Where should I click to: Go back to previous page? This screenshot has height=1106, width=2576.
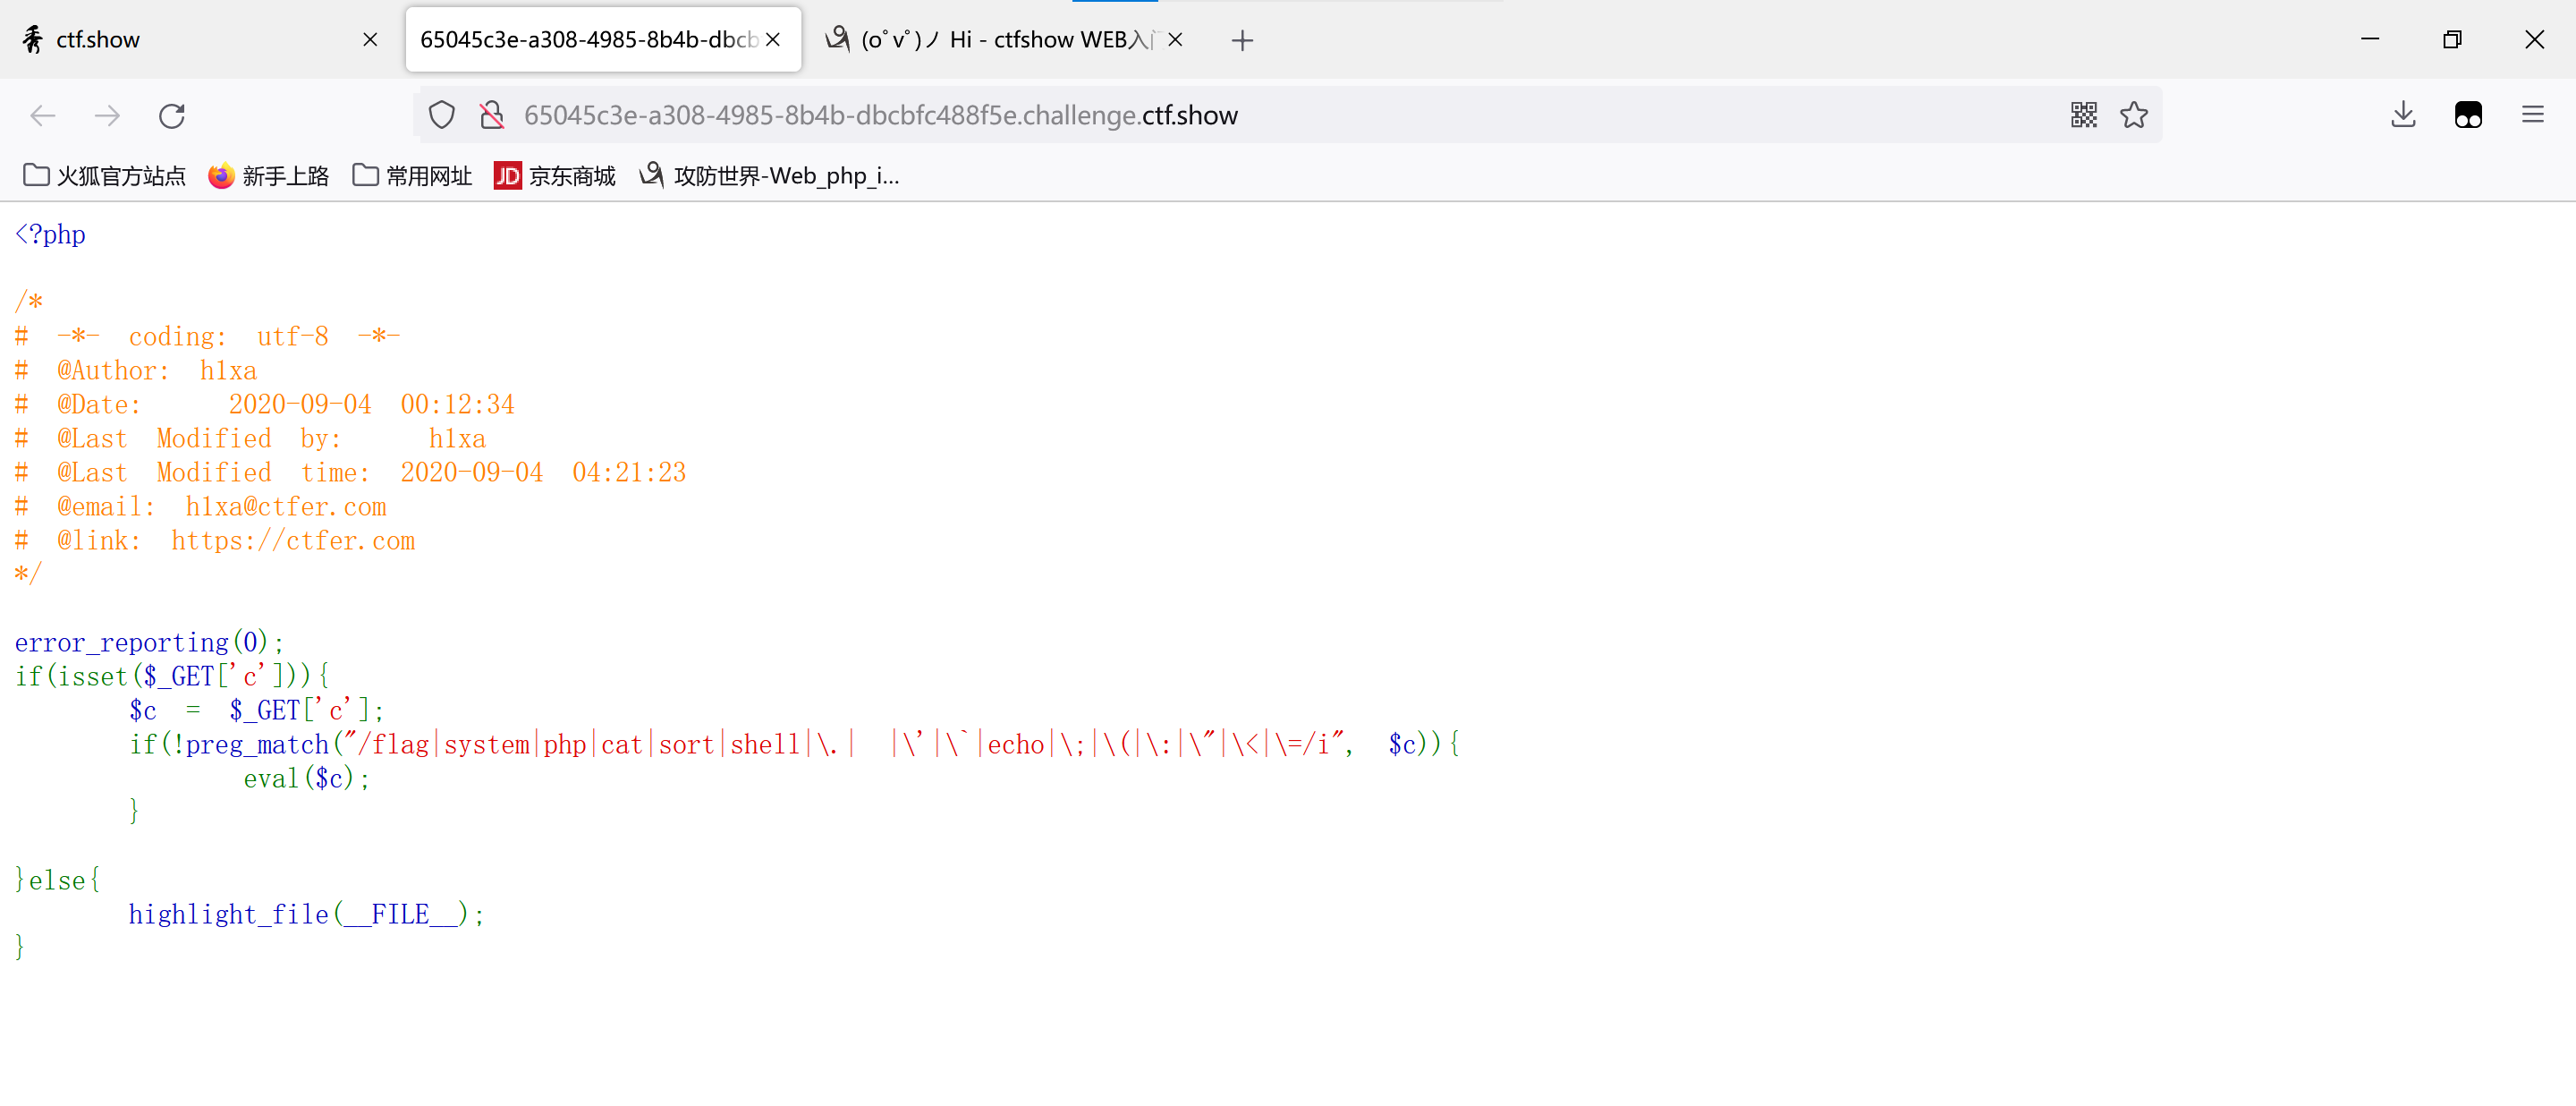(43, 116)
